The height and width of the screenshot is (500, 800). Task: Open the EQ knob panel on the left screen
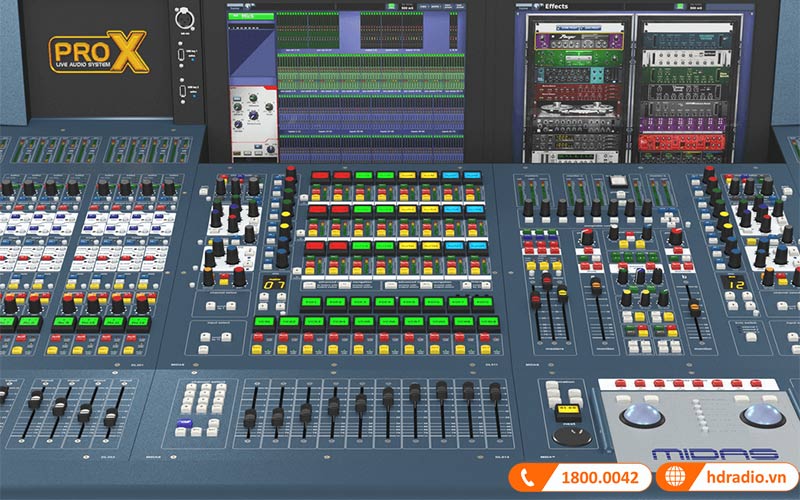click(x=254, y=124)
